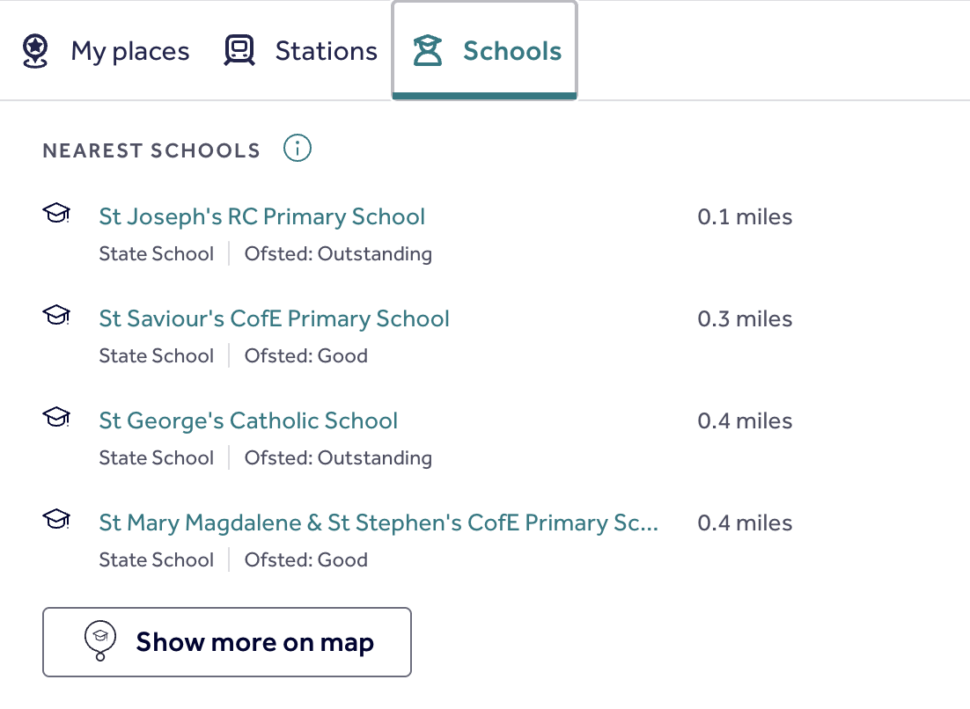Open St Saviour's CofE Primary School link
The height and width of the screenshot is (709, 970).
pos(274,319)
